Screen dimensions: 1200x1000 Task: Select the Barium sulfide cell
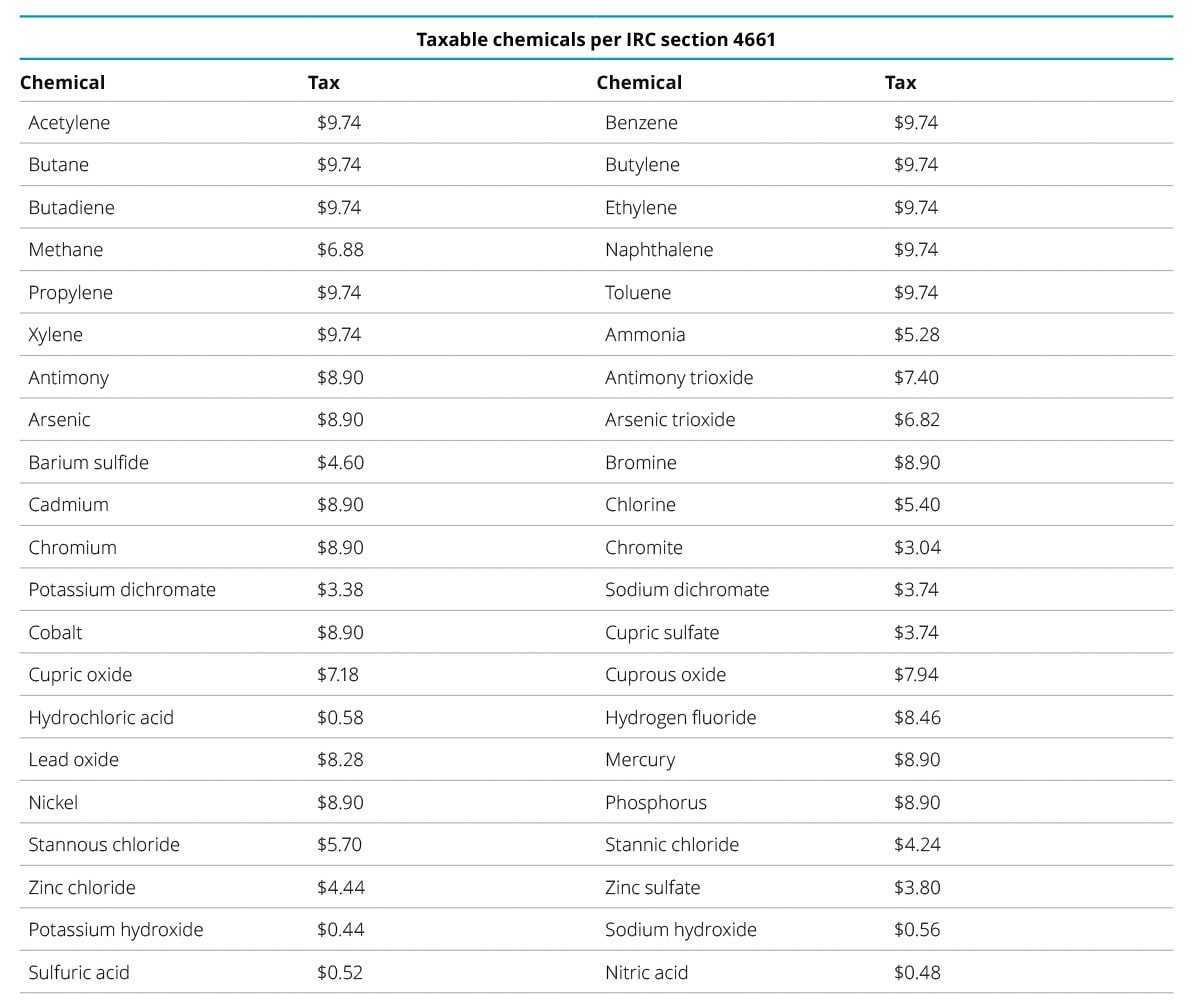pyautogui.click(x=88, y=463)
